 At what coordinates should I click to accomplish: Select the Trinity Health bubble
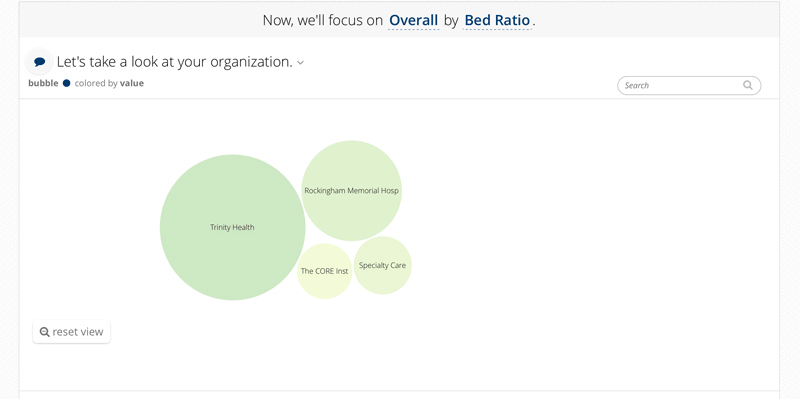point(232,227)
